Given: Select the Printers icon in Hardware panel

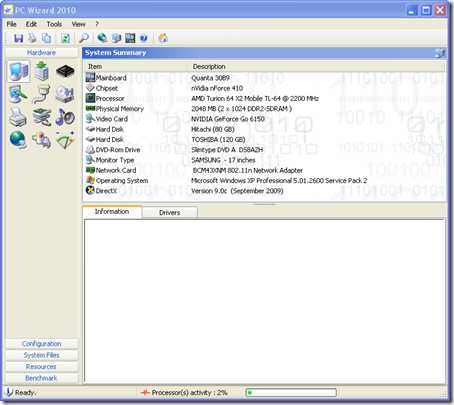Looking at the screenshot, I should pyautogui.click(x=18, y=117).
